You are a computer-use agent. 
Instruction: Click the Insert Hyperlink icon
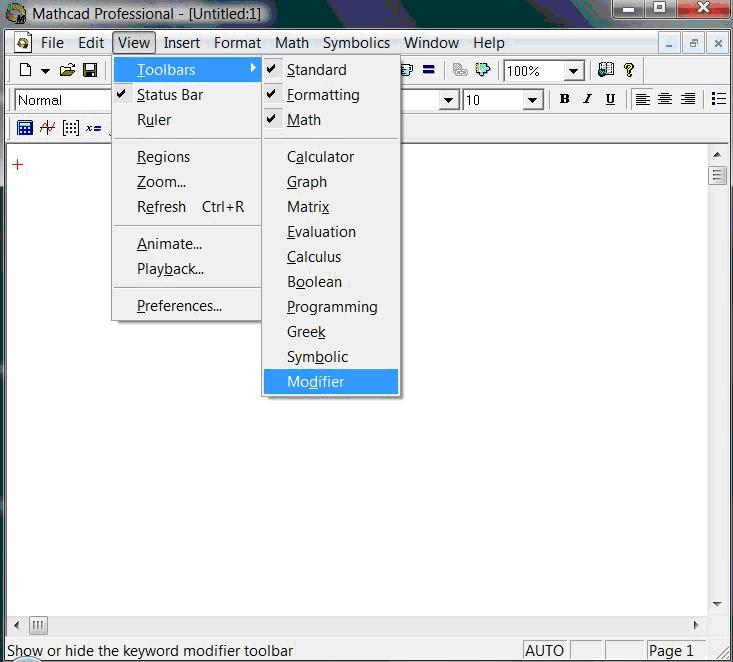460,71
